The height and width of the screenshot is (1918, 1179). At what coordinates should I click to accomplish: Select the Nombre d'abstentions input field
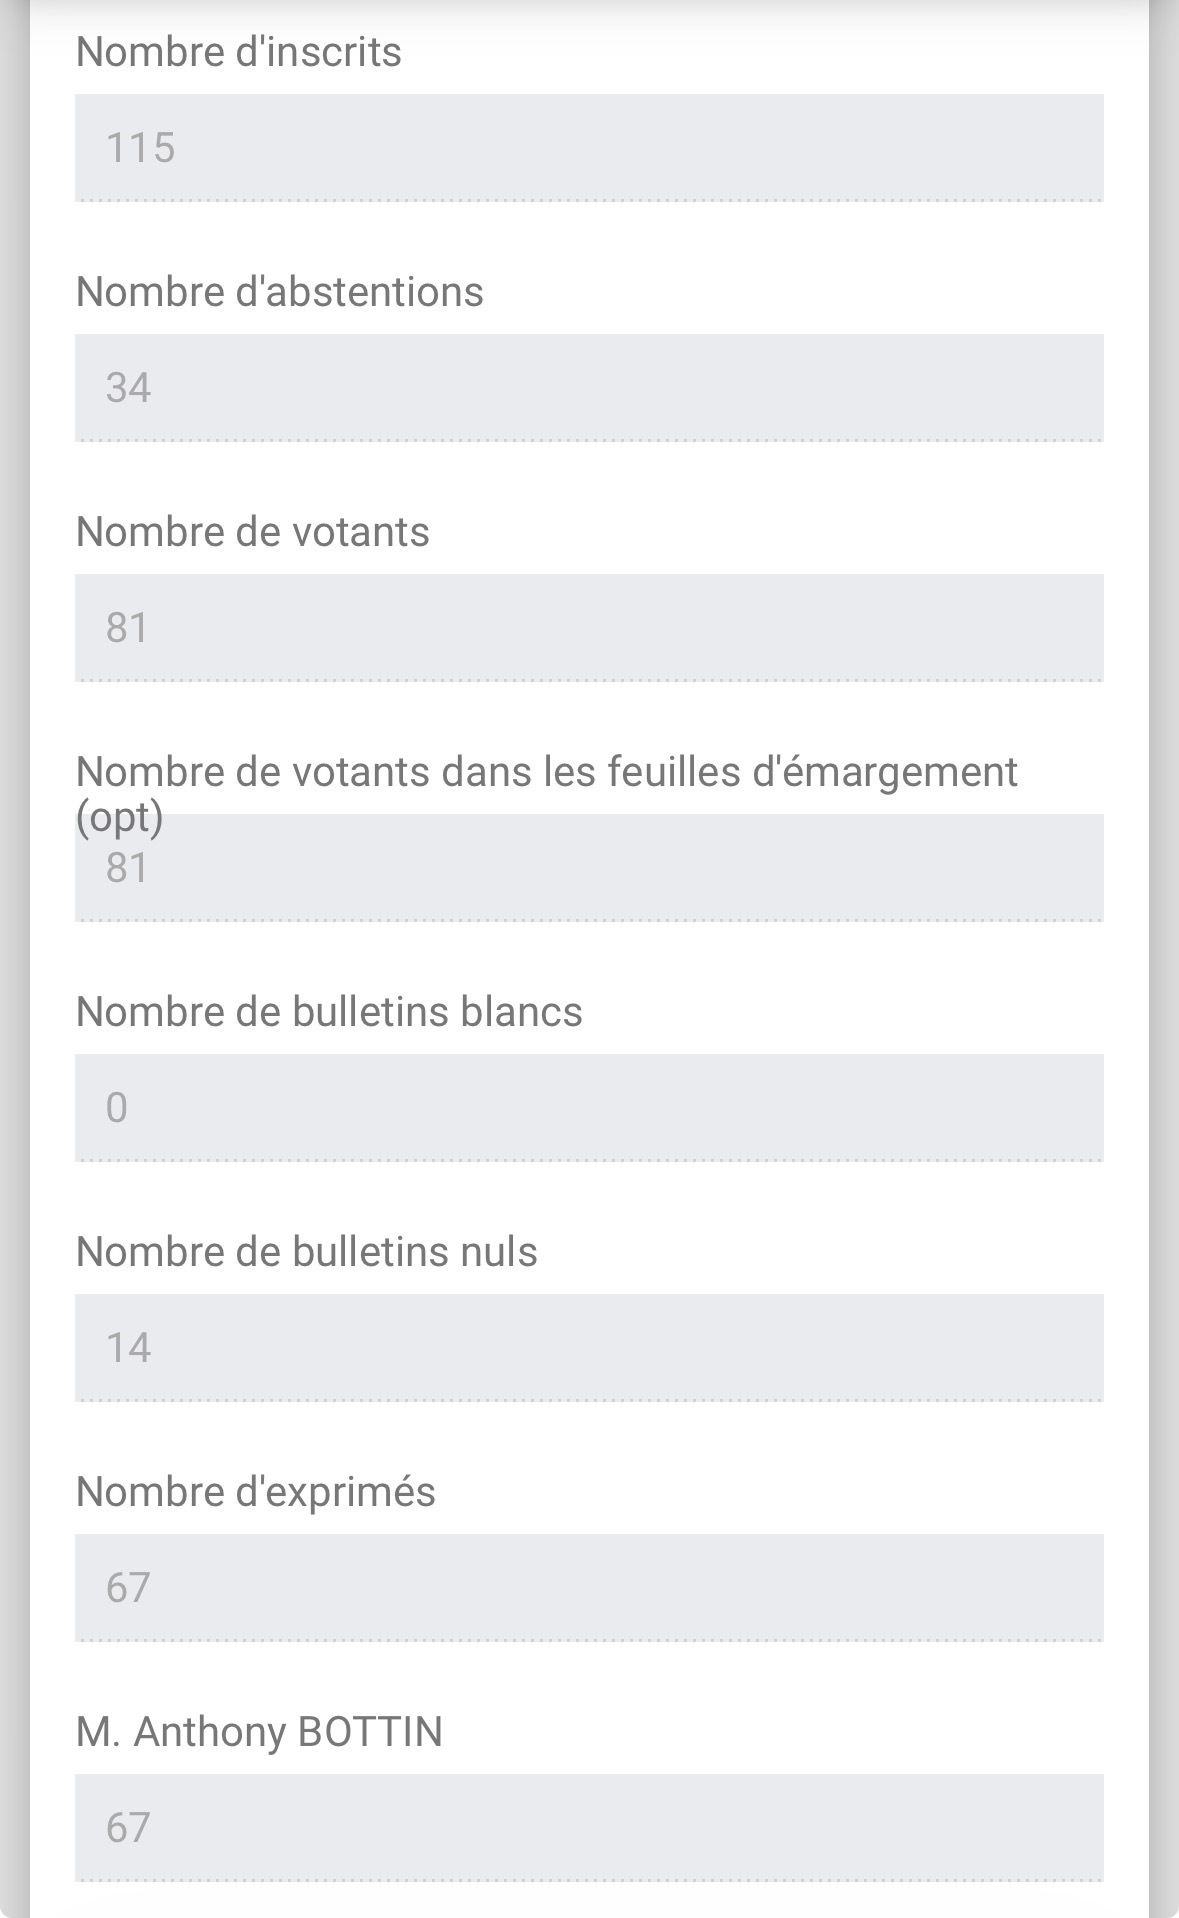point(589,388)
